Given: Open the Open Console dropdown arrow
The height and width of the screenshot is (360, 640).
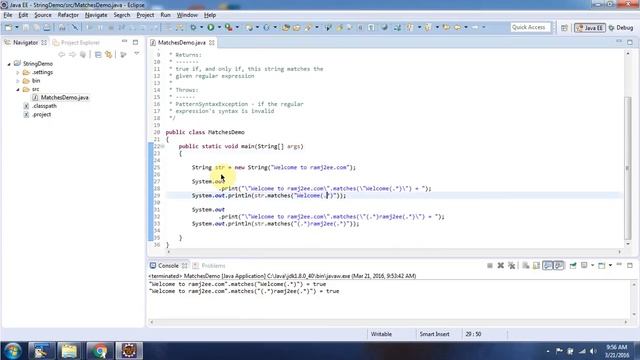Looking at the screenshot, I should (610, 266).
